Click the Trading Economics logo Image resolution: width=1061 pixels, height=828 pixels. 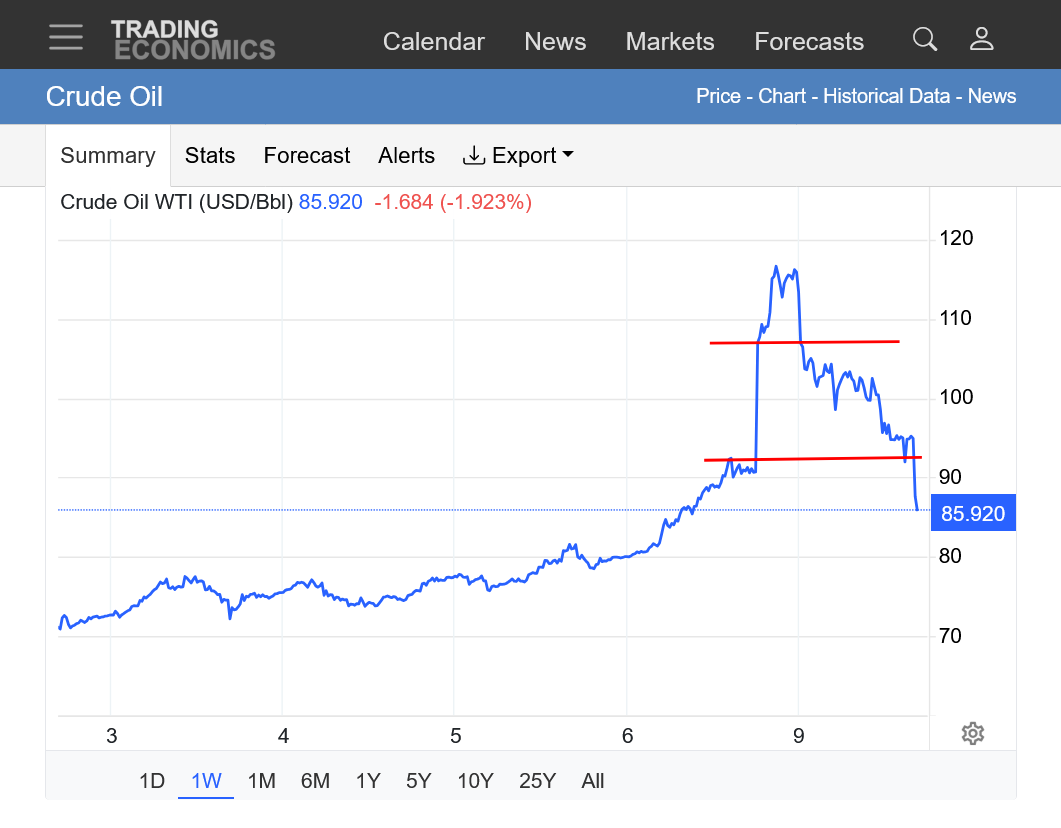point(192,40)
